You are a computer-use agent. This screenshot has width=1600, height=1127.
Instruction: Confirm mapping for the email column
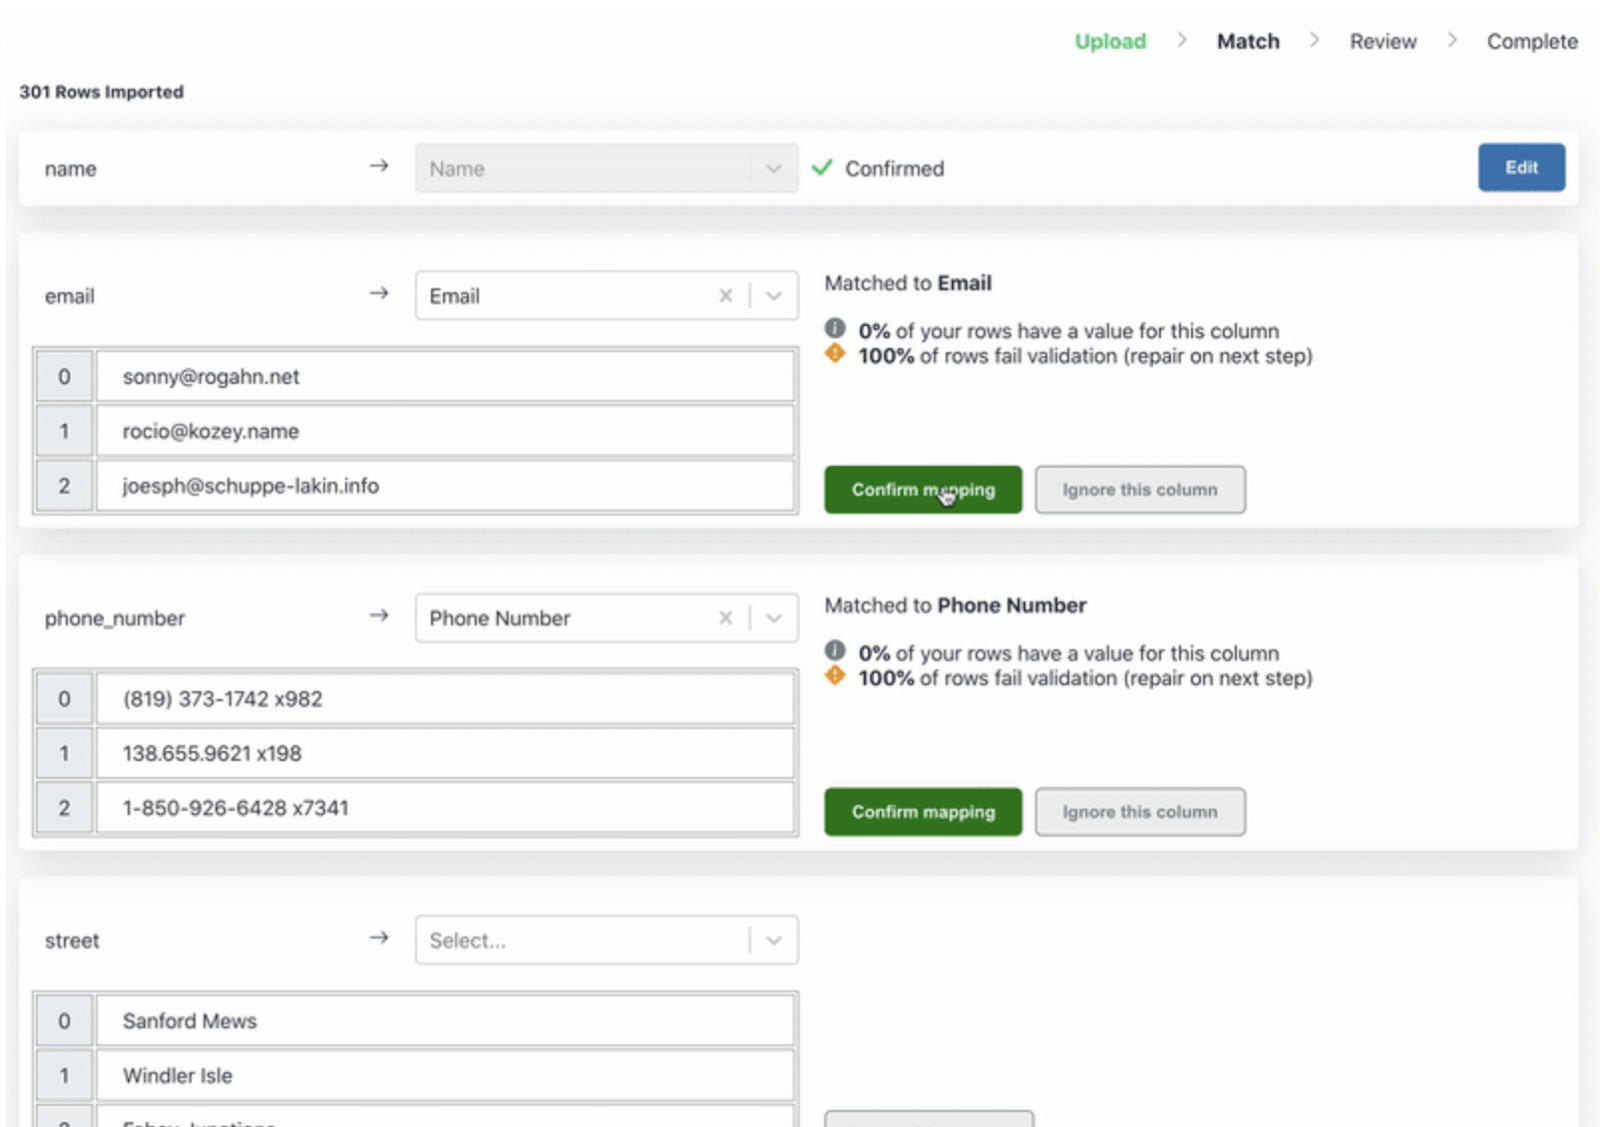(922, 490)
